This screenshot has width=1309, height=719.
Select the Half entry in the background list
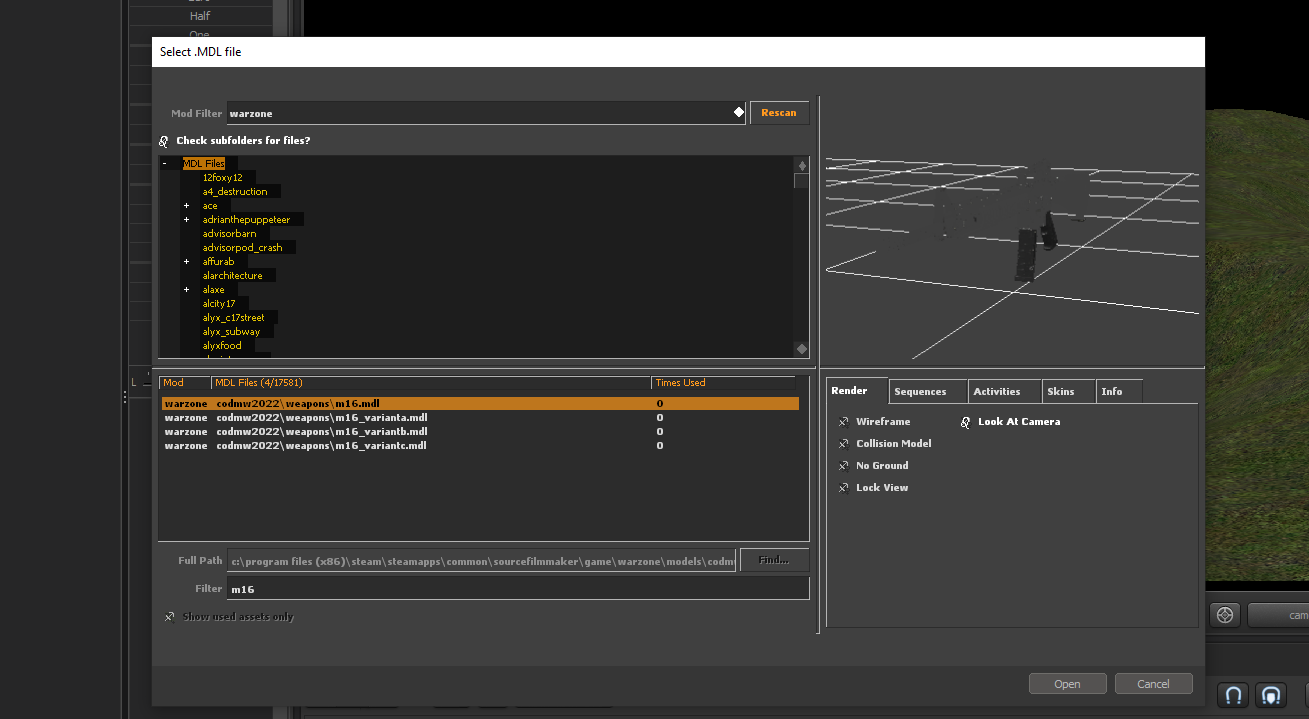click(200, 16)
